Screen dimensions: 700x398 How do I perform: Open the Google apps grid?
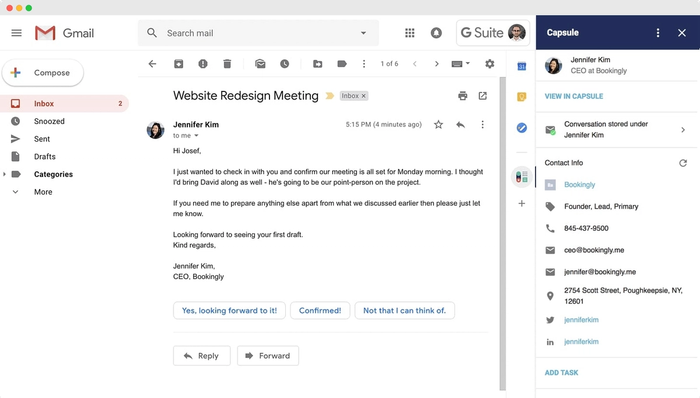(409, 33)
